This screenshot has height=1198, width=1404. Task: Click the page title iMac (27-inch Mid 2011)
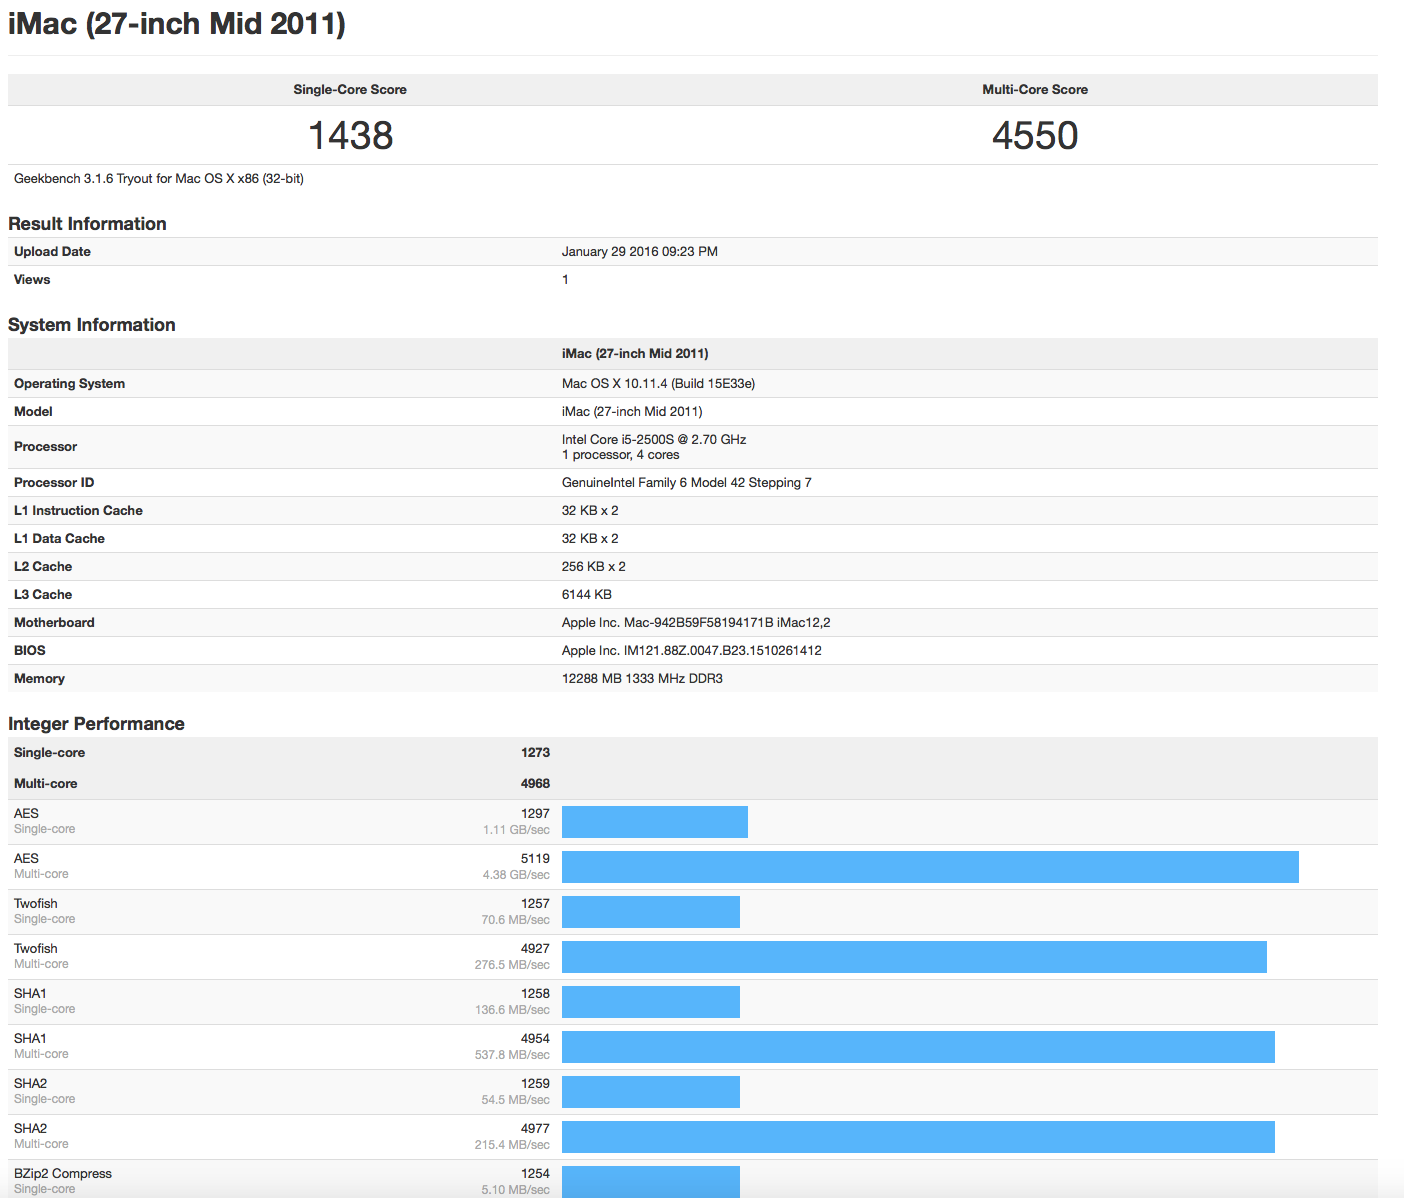click(x=177, y=23)
